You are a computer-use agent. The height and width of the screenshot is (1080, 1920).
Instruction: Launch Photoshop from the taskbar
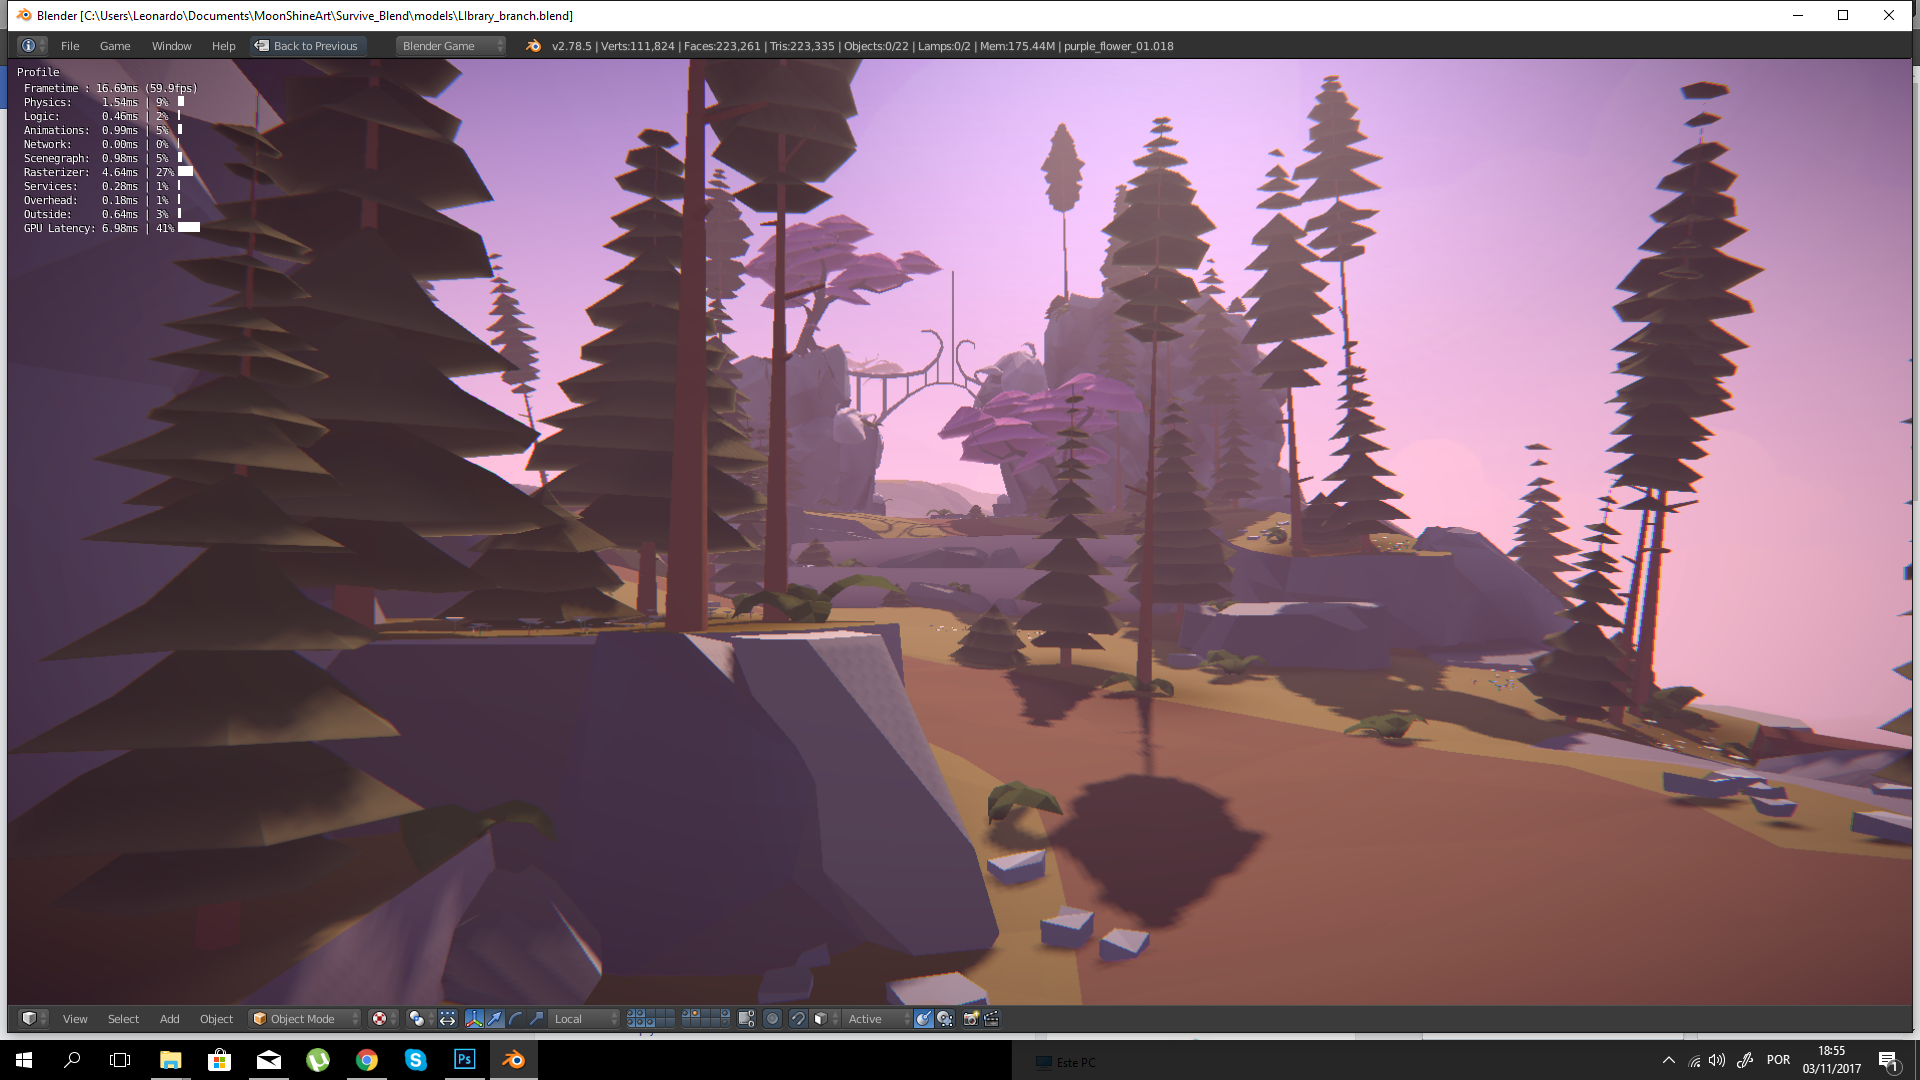(x=464, y=1060)
